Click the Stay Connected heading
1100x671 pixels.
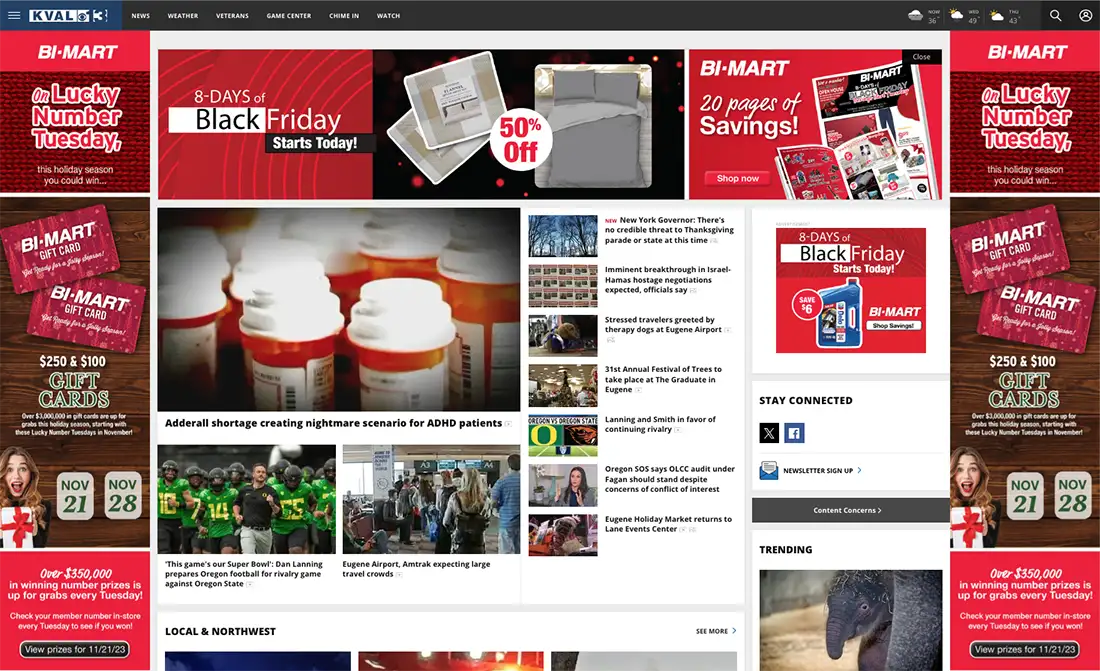(x=805, y=401)
